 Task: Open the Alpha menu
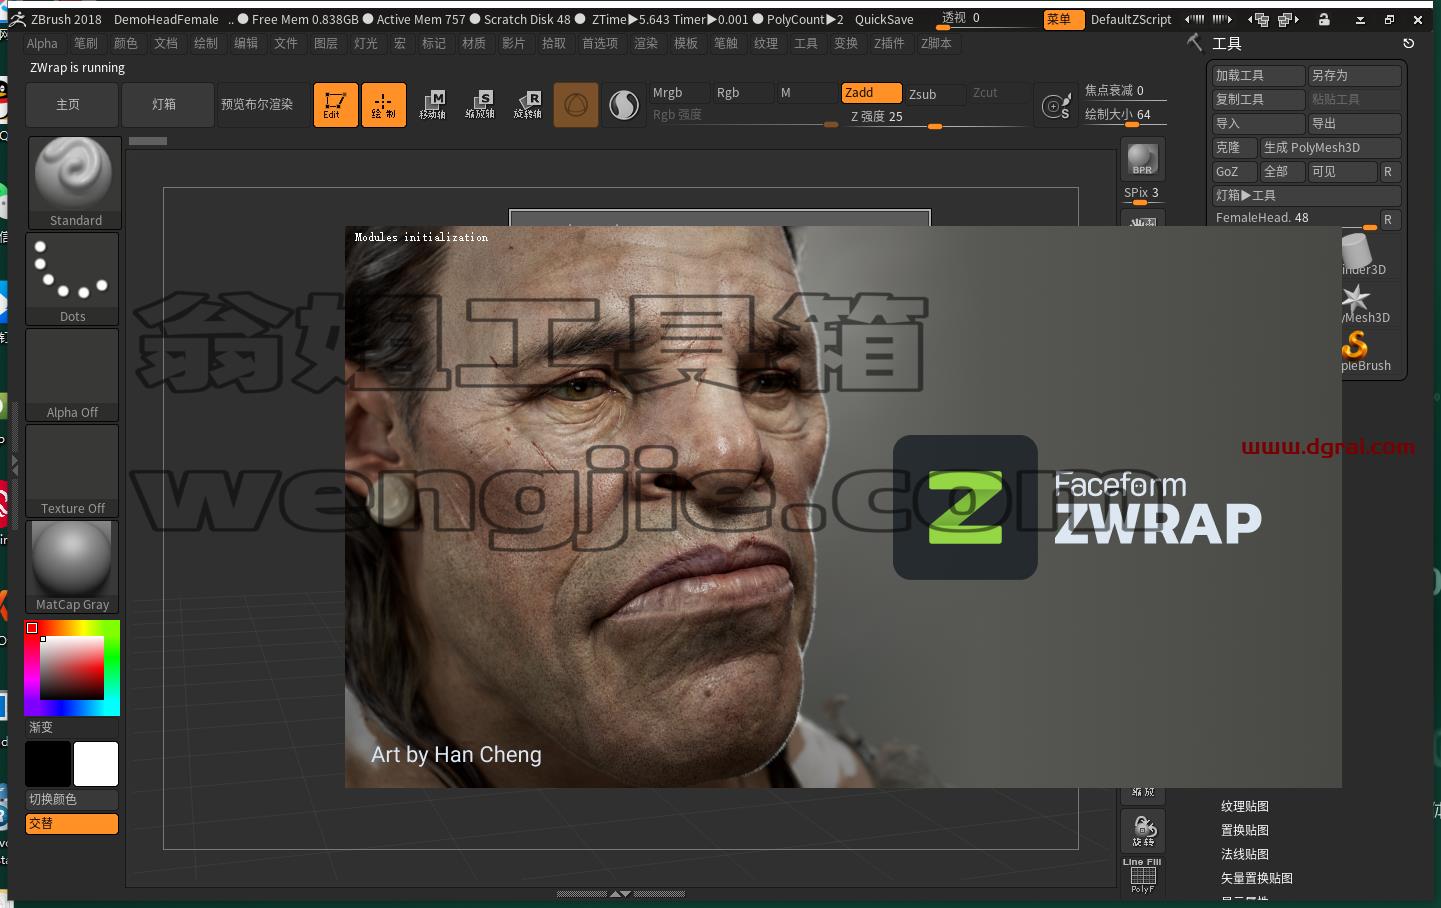pyautogui.click(x=42, y=43)
